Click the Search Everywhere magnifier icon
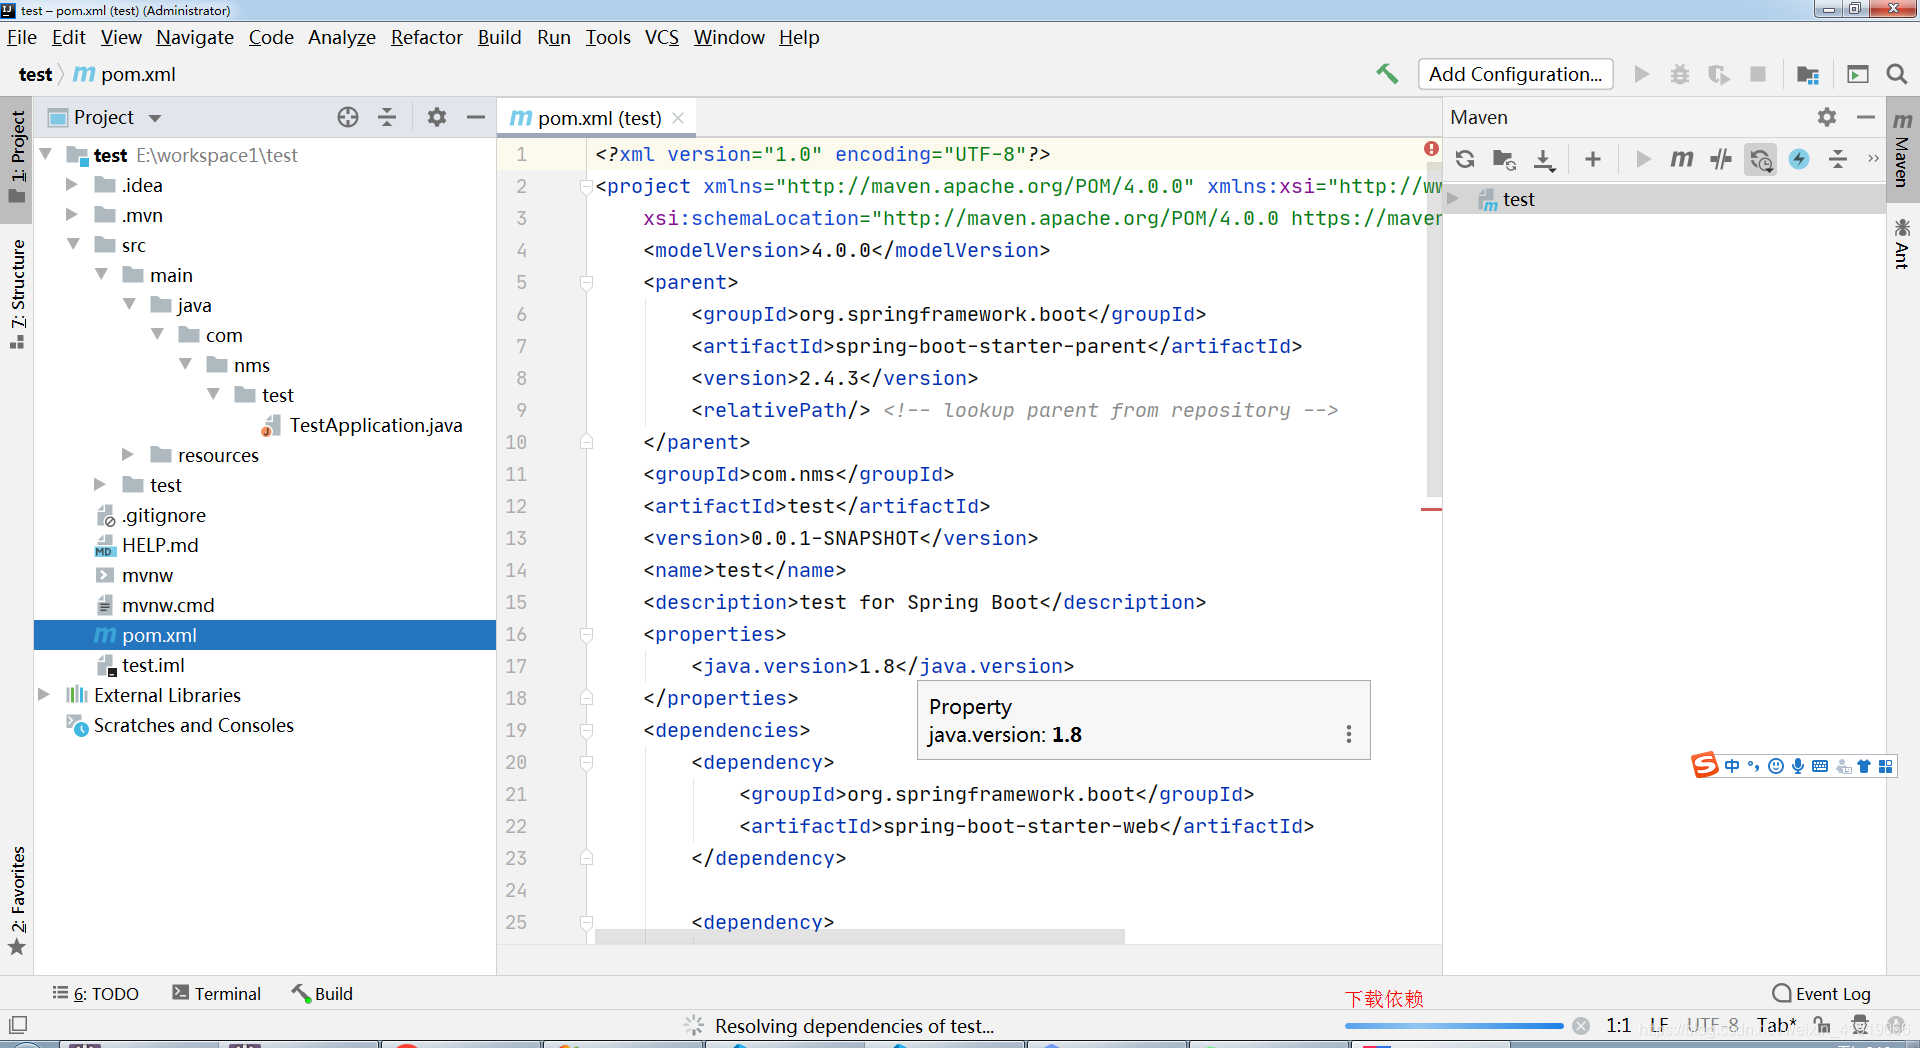This screenshot has width=1920, height=1048. 1896,74
